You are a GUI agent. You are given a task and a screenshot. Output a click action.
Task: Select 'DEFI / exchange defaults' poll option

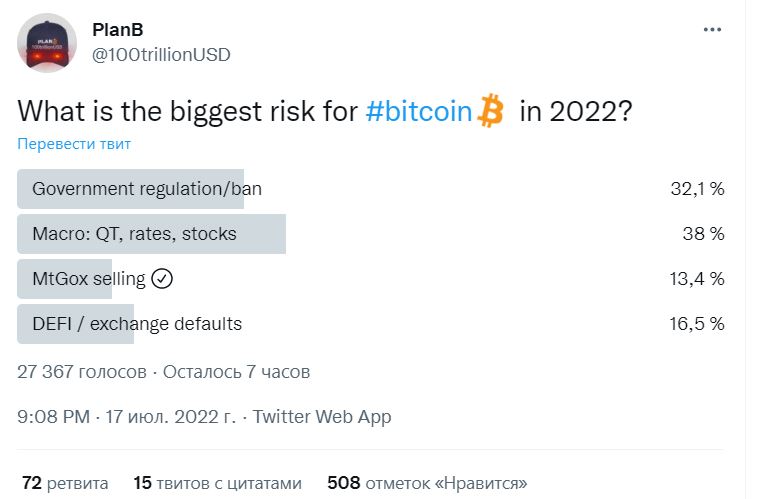tap(137, 324)
